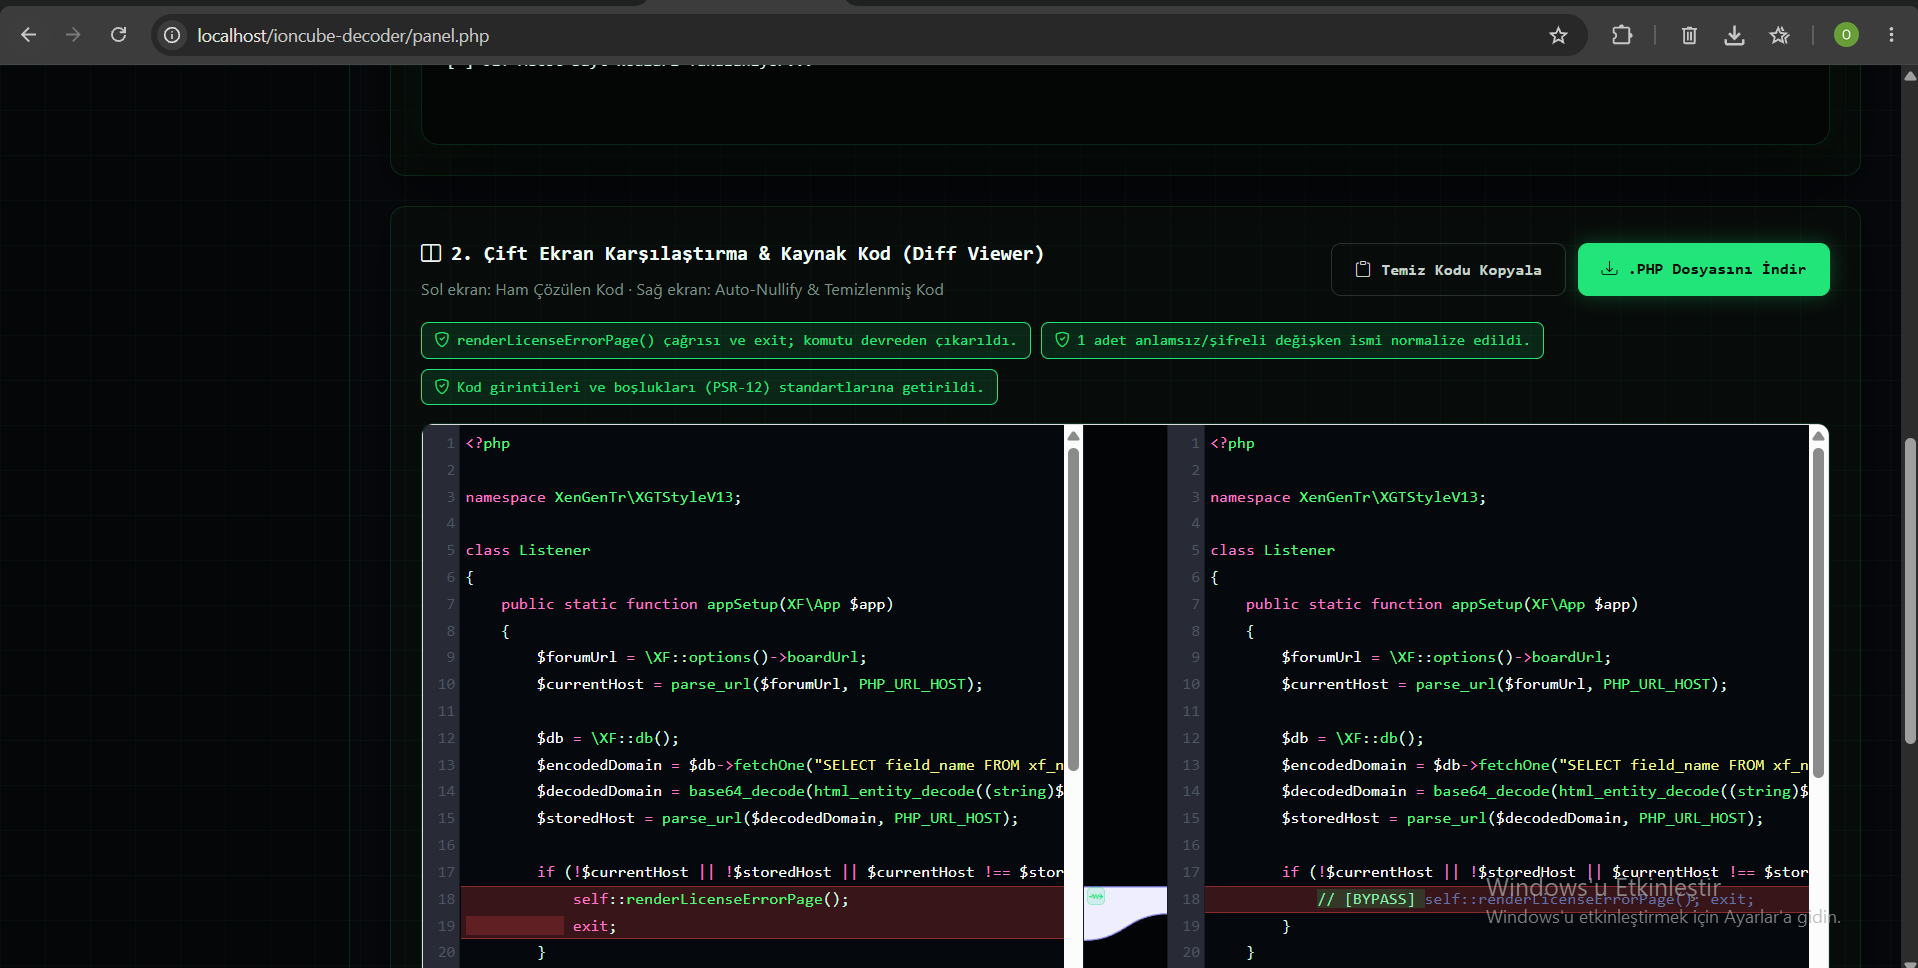This screenshot has width=1918, height=968.
Task: Click '$storedHost = parse_url' line in the right pane
Action: click(x=1522, y=818)
